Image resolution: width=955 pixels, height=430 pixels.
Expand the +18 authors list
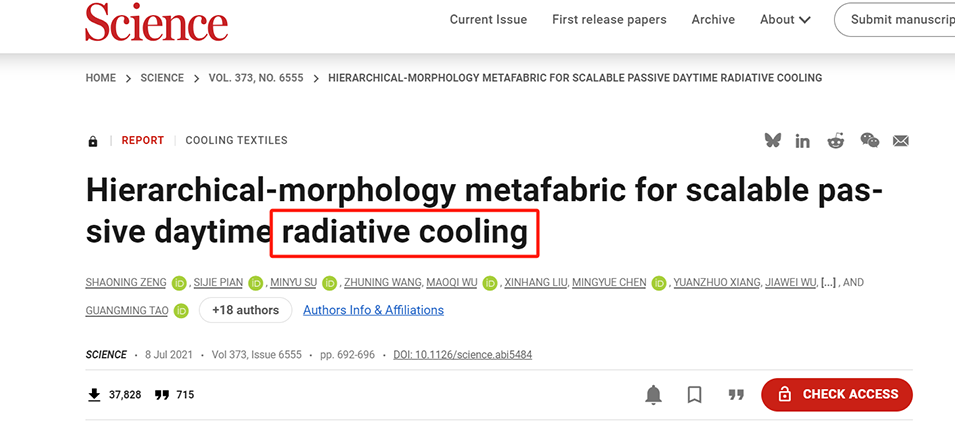[x=245, y=310]
